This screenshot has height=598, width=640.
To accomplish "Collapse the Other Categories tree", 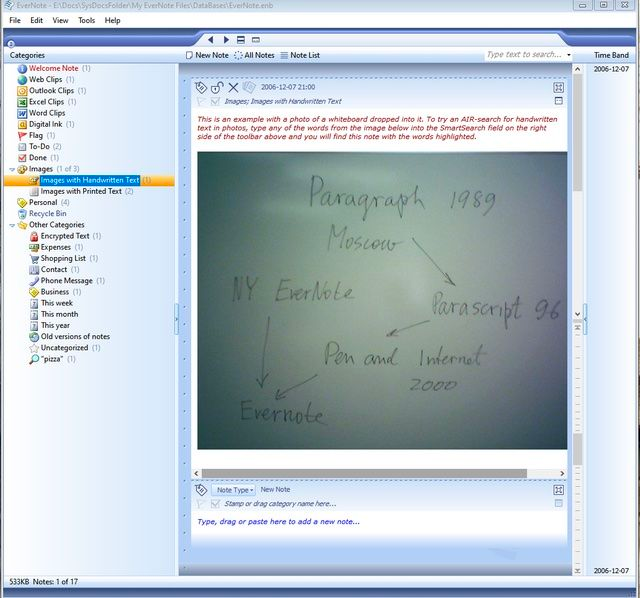I will pos(12,225).
